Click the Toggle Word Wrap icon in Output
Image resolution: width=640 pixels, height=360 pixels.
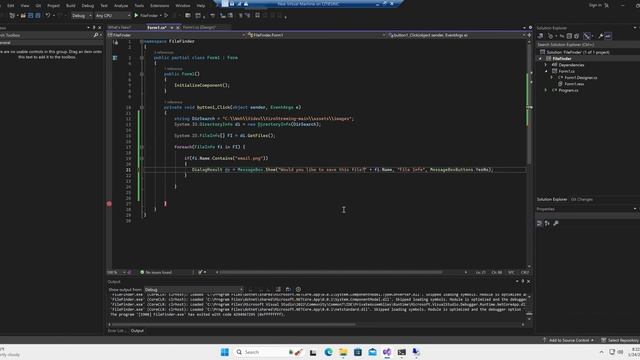pyautogui.click(x=288, y=289)
